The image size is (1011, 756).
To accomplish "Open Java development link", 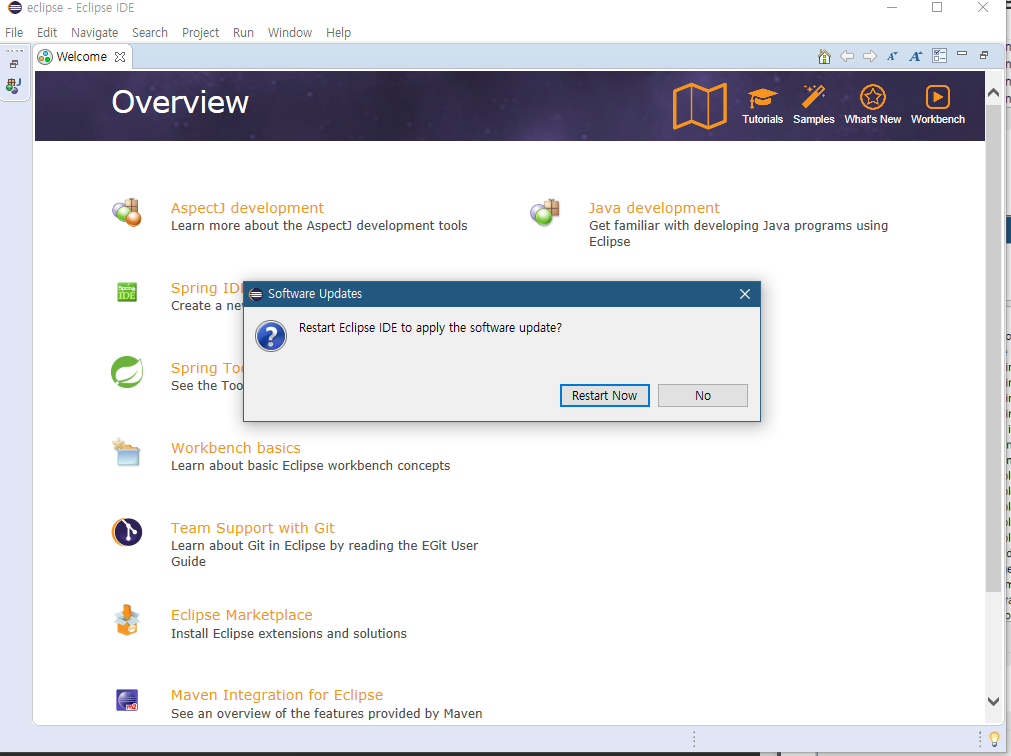I will (x=654, y=208).
